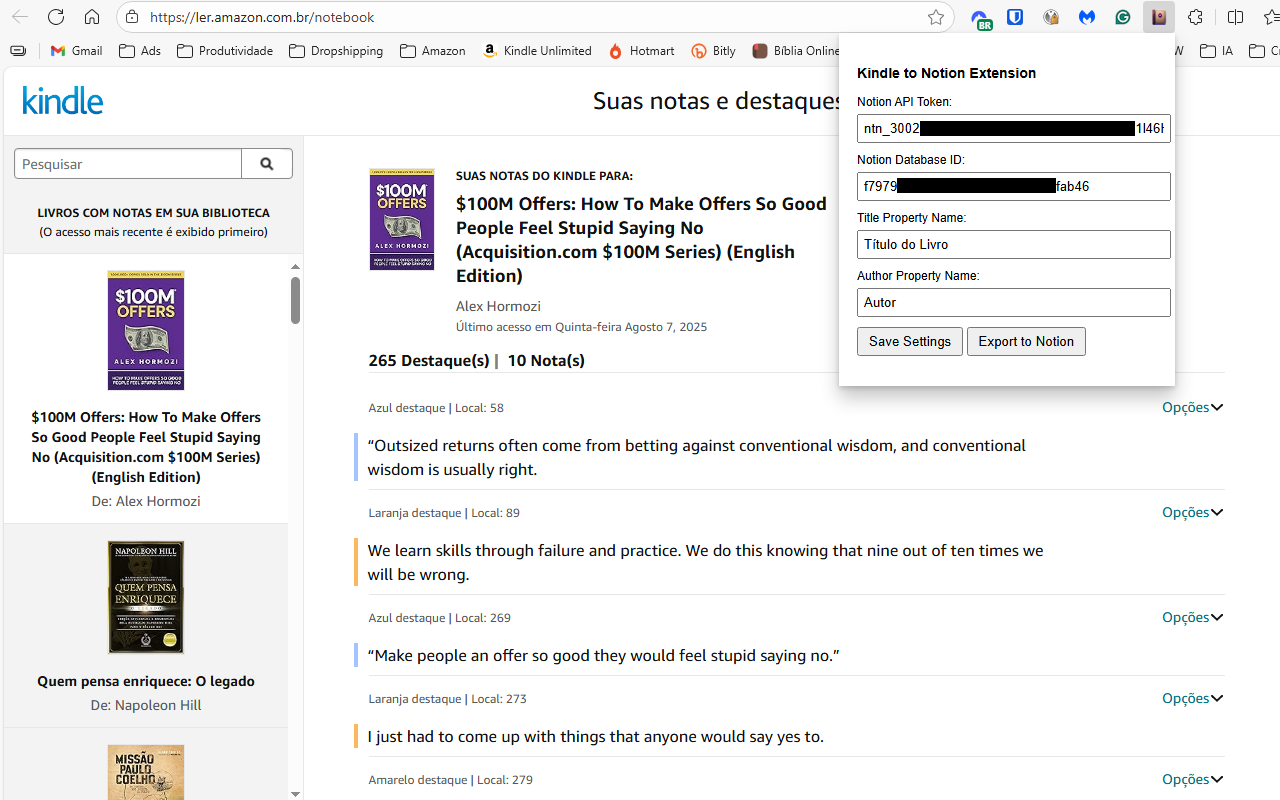Click 'De: Napoleon Hill' author text
1280x800 pixels.
[x=146, y=705]
